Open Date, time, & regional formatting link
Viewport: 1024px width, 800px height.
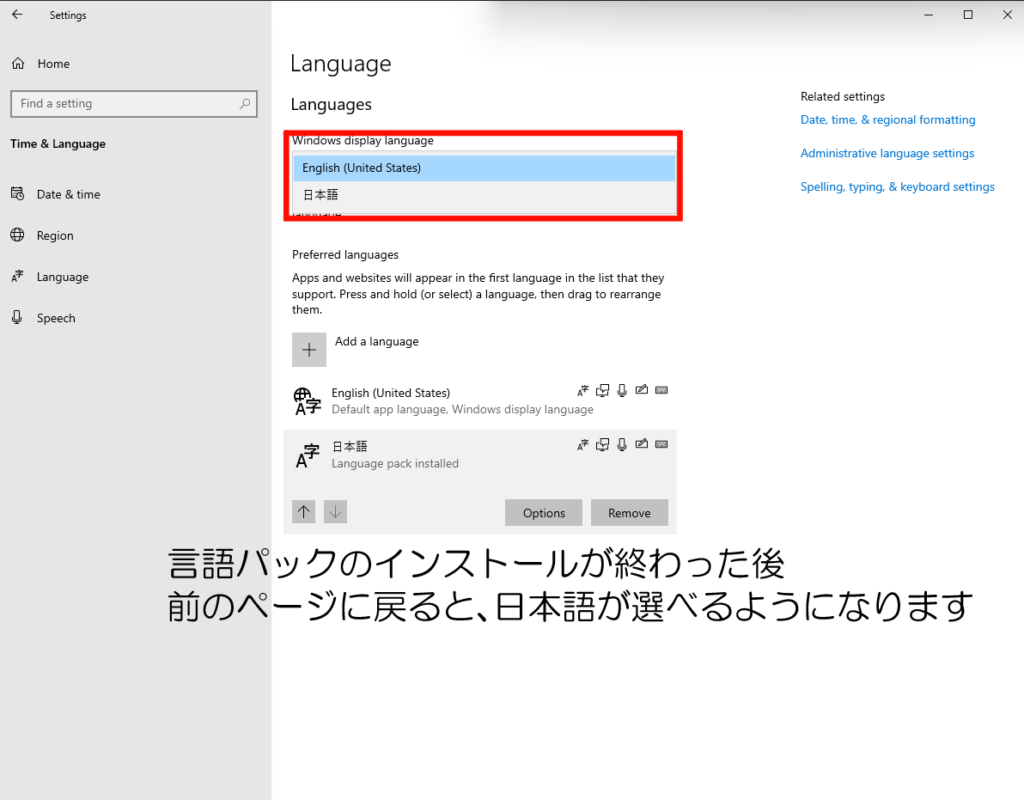point(887,120)
